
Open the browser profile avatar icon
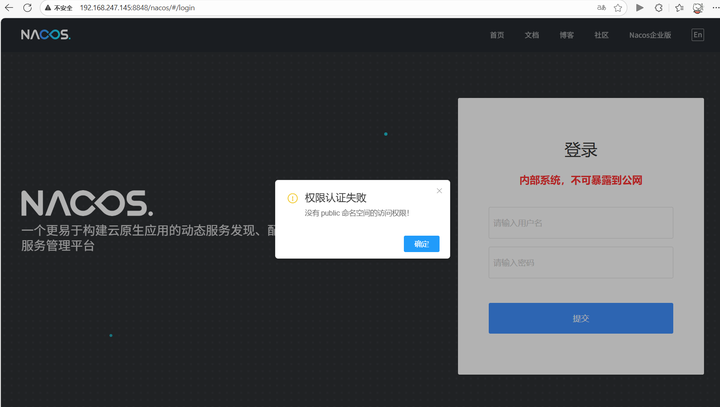pos(698,8)
